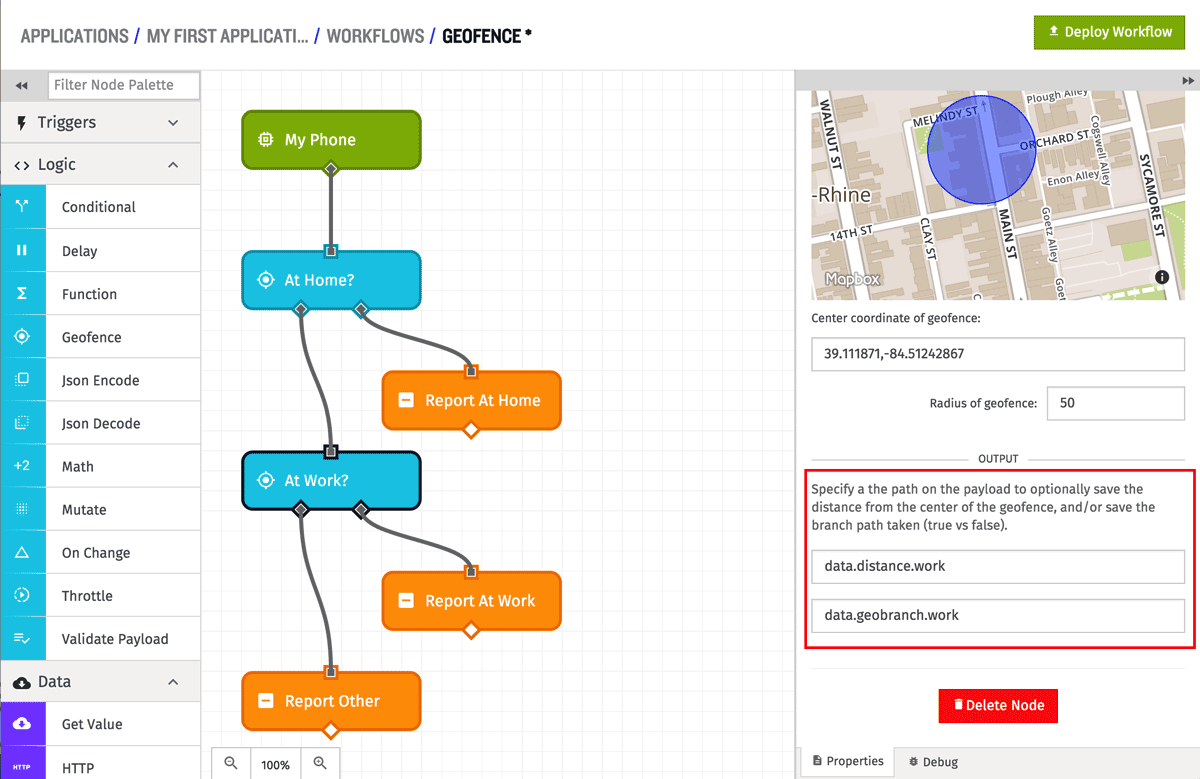
Task: Select the At Home? geofence node
Action: pyautogui.click(x=331, y=280)
